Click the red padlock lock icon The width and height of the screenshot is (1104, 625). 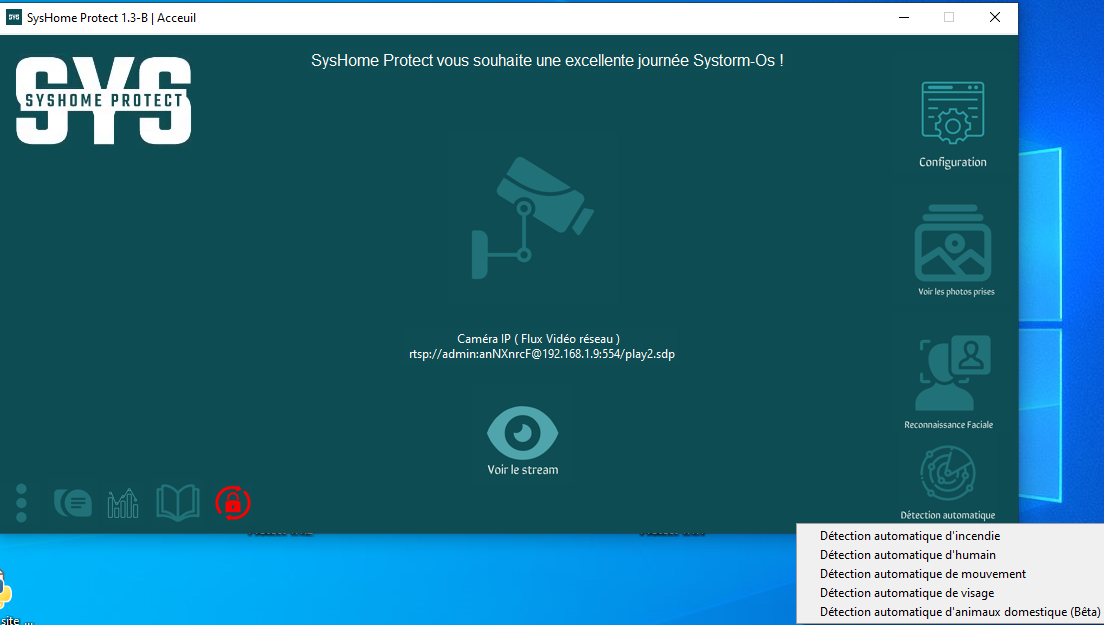click(233, 503)
